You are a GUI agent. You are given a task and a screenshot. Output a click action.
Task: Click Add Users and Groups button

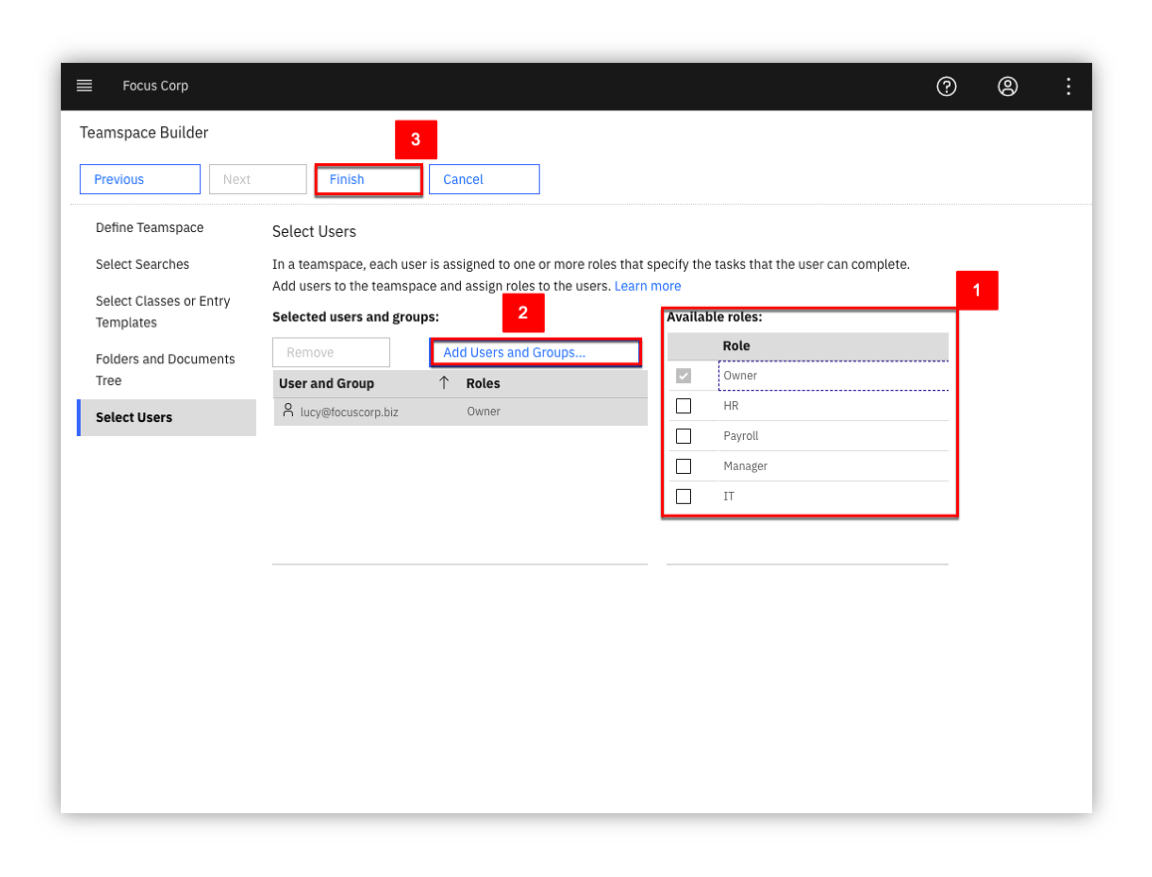[535, 353]
